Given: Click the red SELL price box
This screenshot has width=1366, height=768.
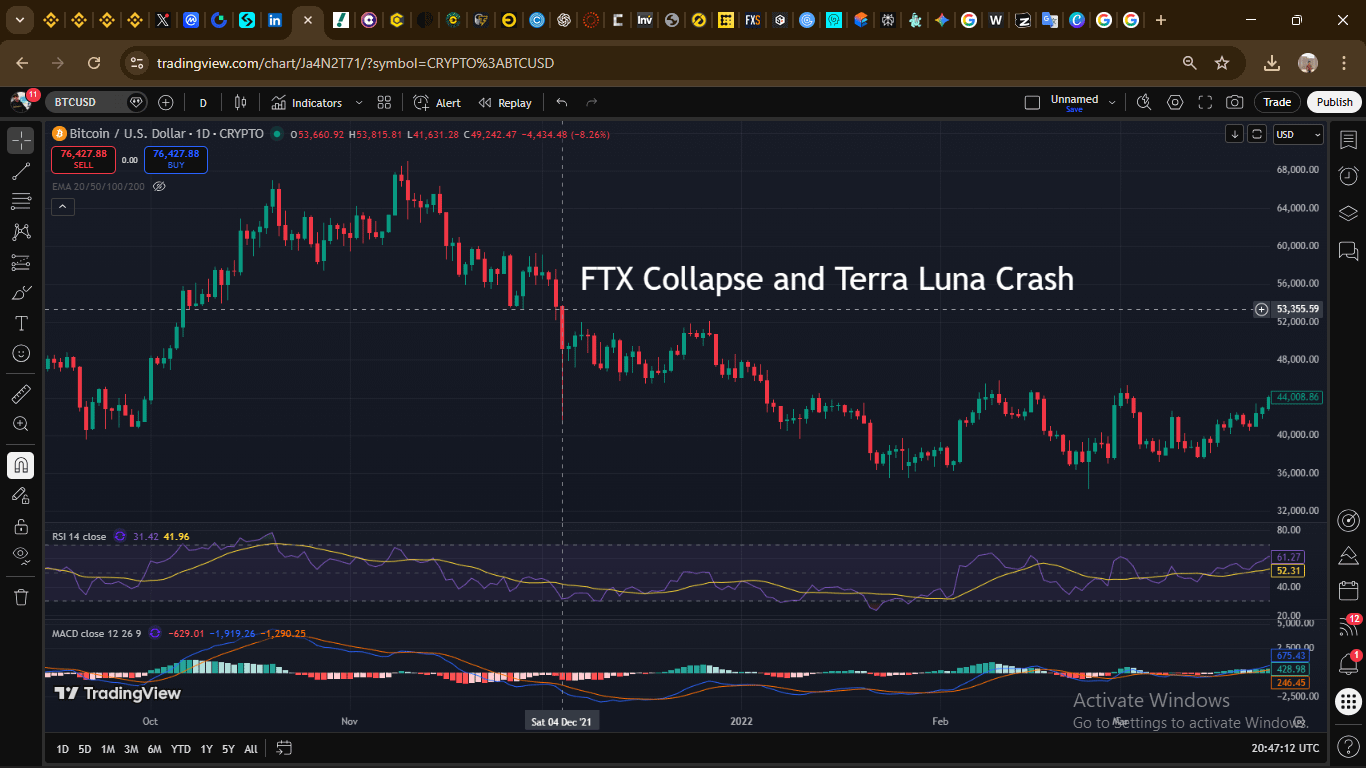Looking at the screenshot, I should tap(83, 159).
